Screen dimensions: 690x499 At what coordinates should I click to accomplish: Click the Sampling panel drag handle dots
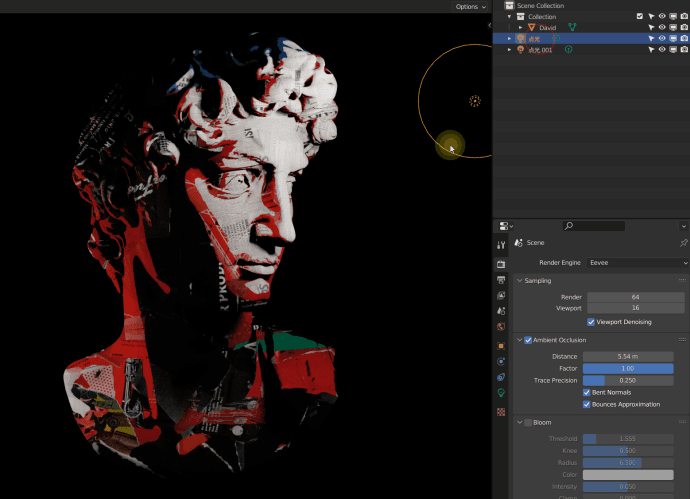pyautogui.click(x=683, y=280)
